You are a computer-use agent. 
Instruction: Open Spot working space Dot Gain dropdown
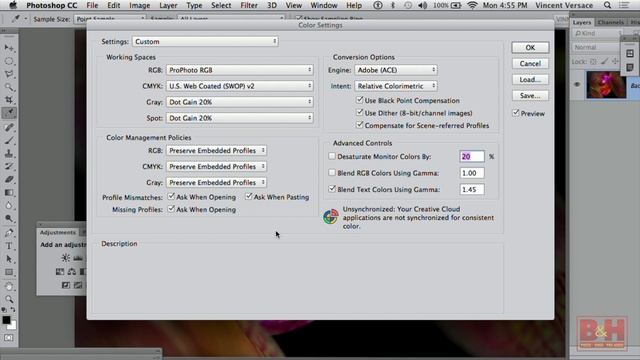[240, 118]
